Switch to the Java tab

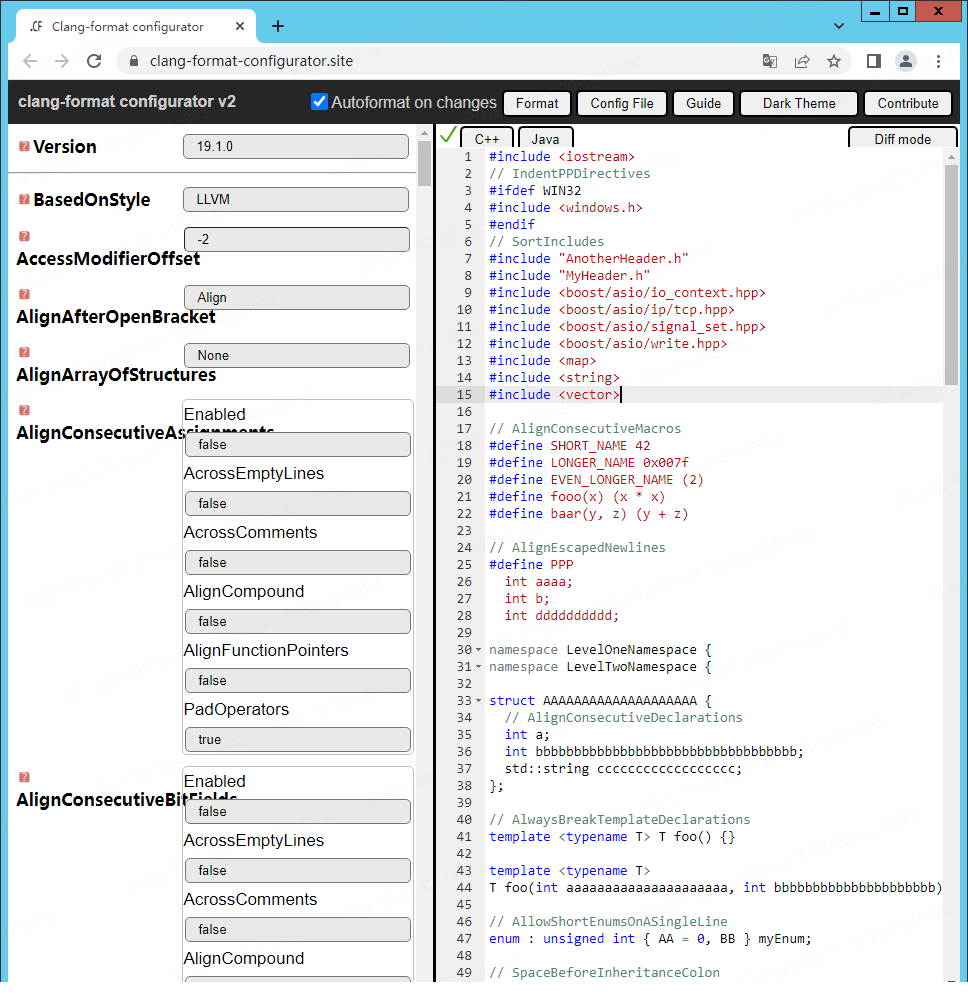click(545, 138)
